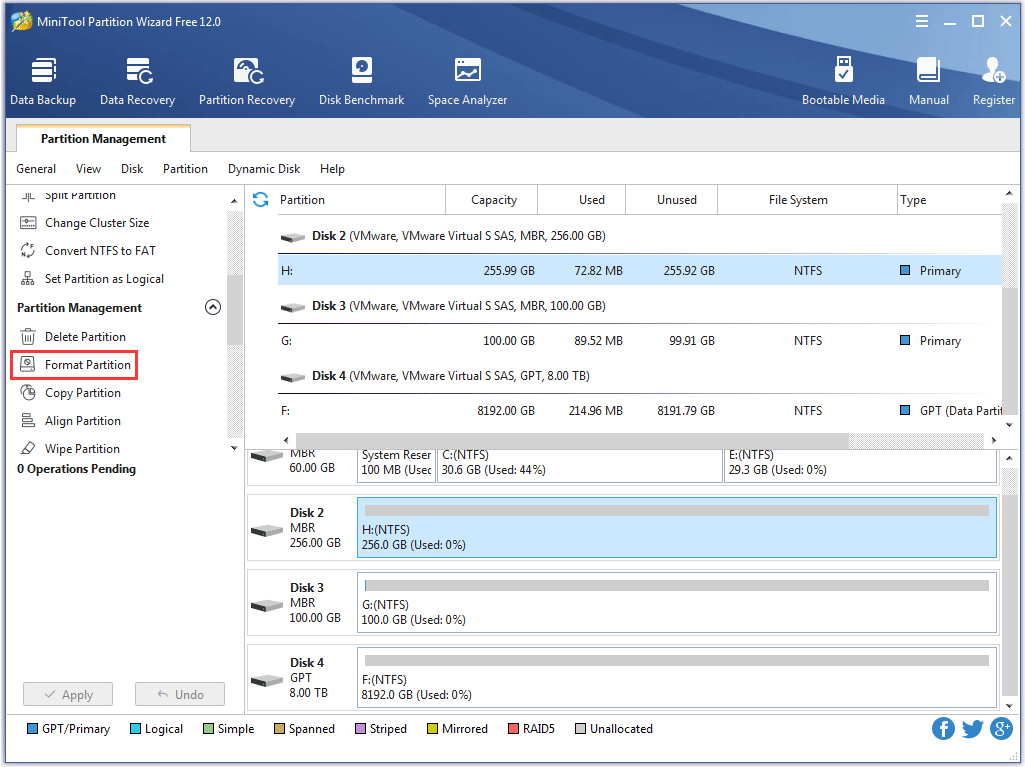
Task: Select the Partition Management tab
Action: (x=103, y=139)
